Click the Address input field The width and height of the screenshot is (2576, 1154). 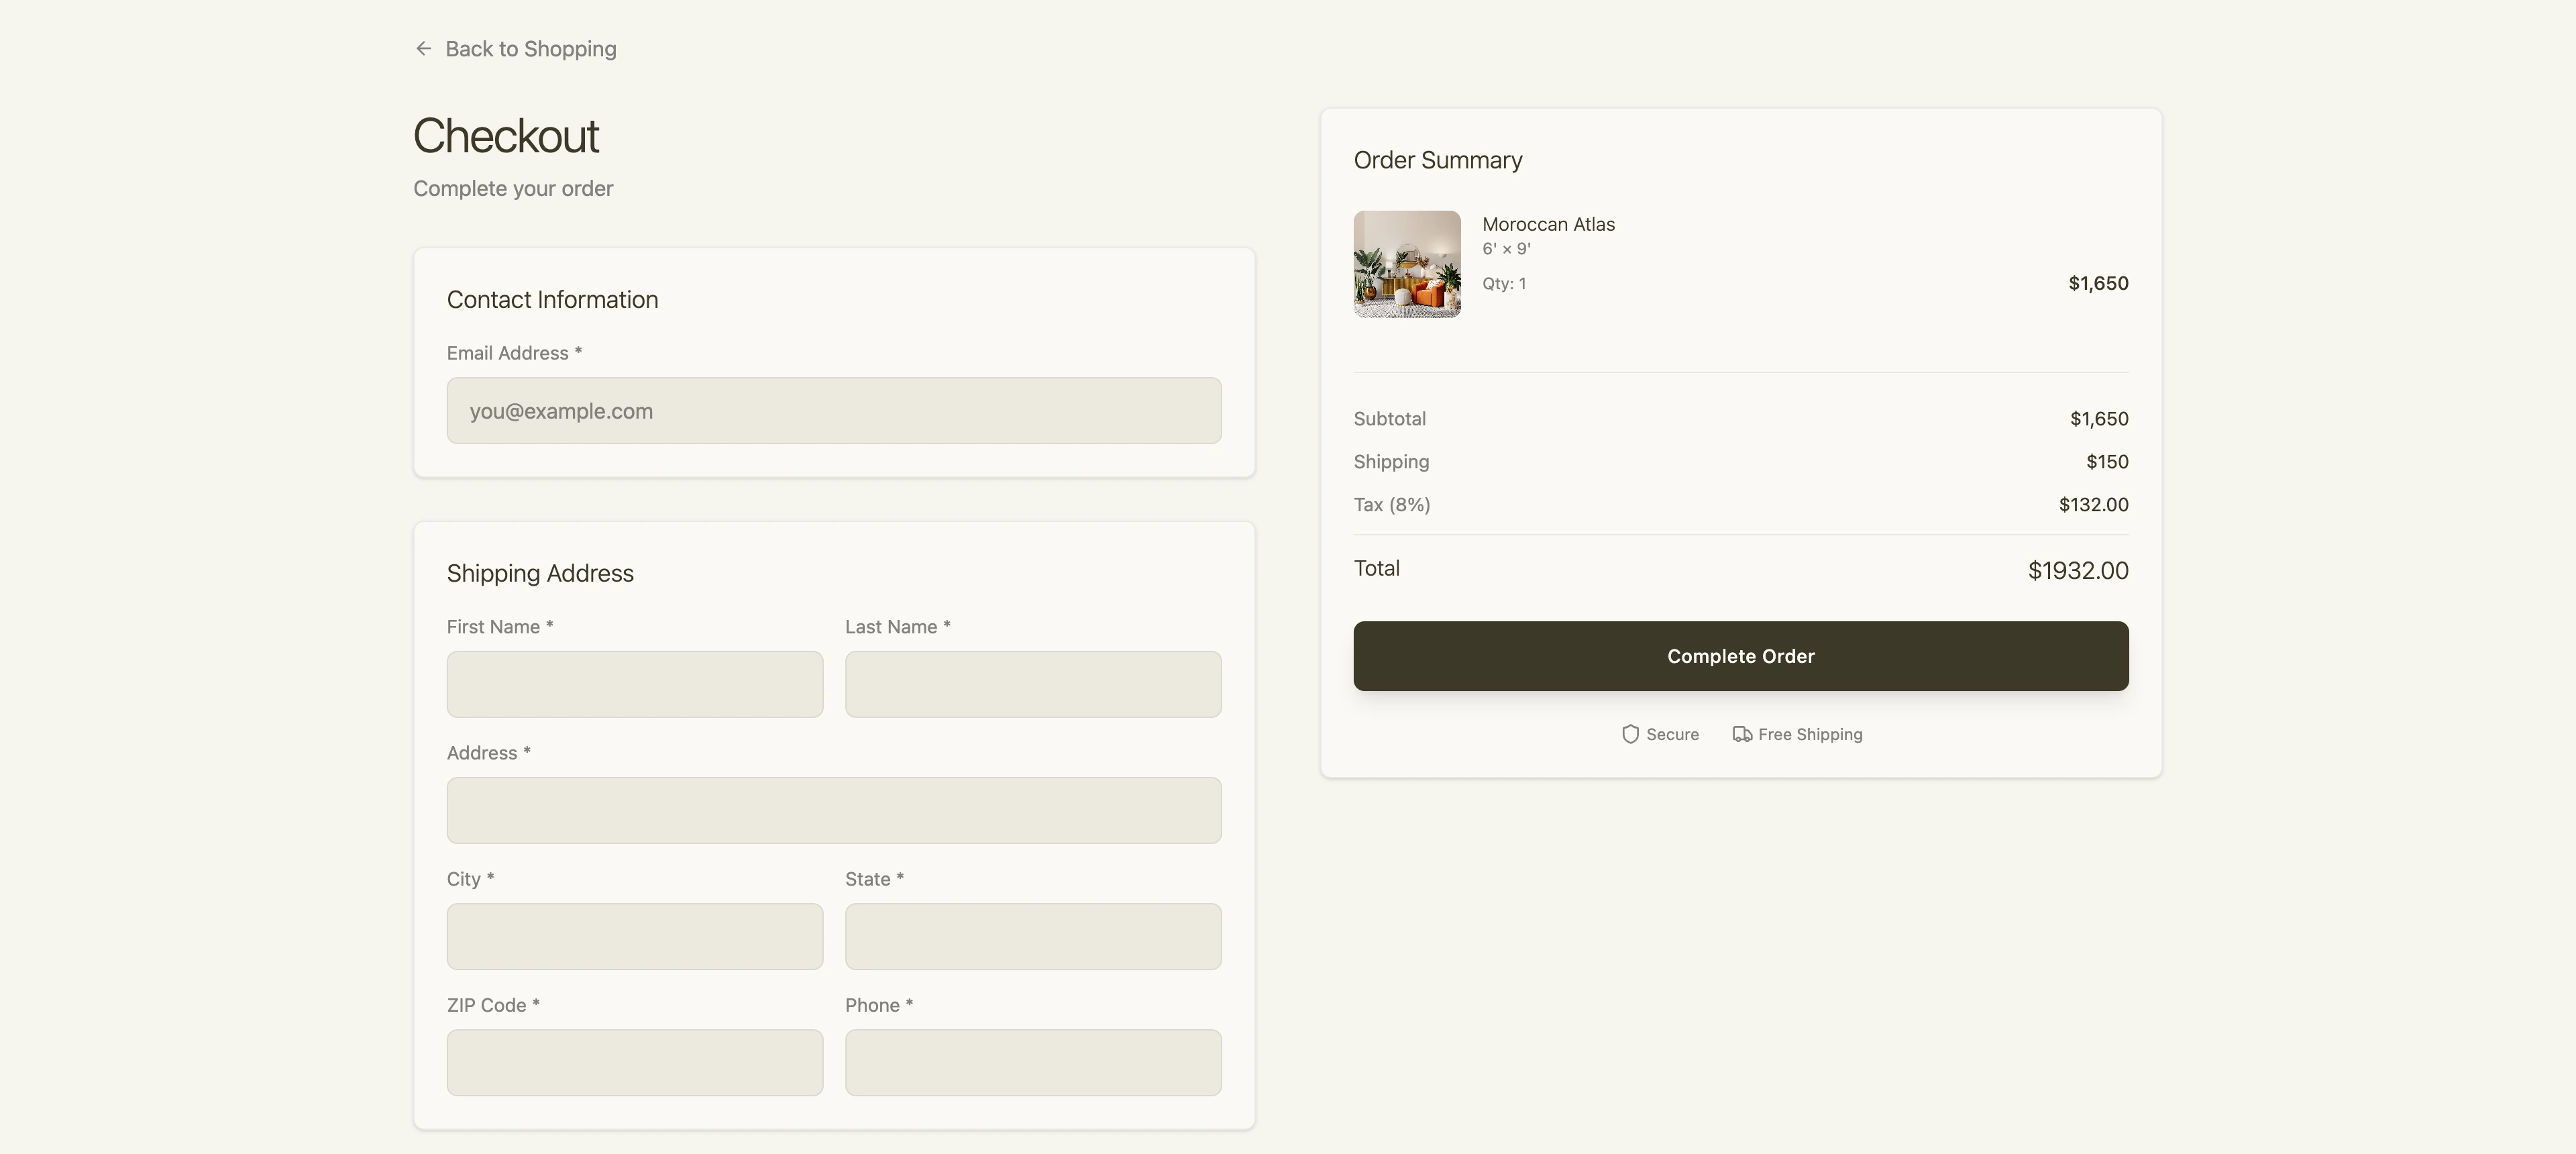[834, 810]
